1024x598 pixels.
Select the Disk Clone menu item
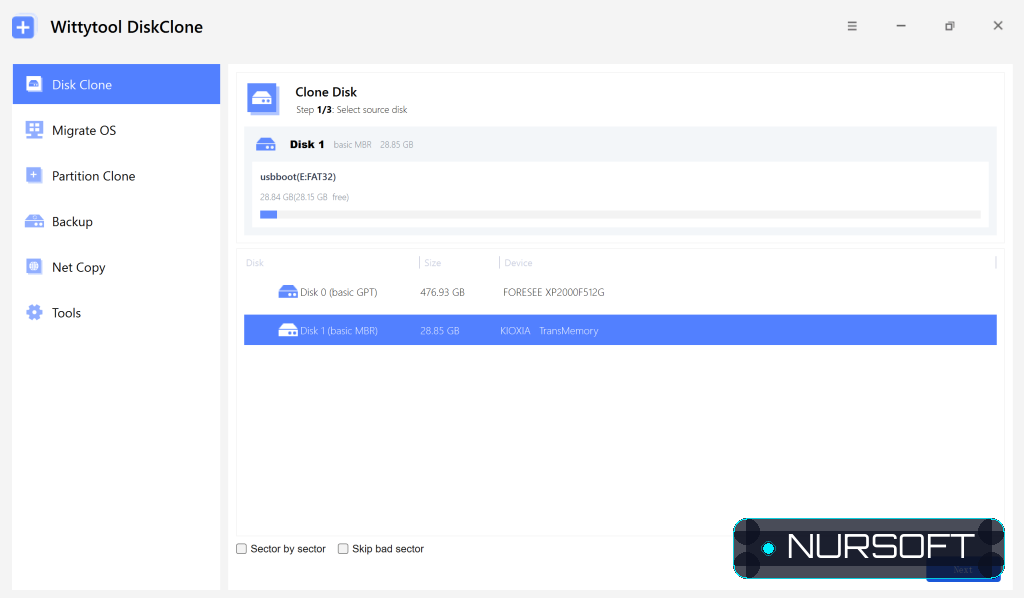(x=116, y=84)
